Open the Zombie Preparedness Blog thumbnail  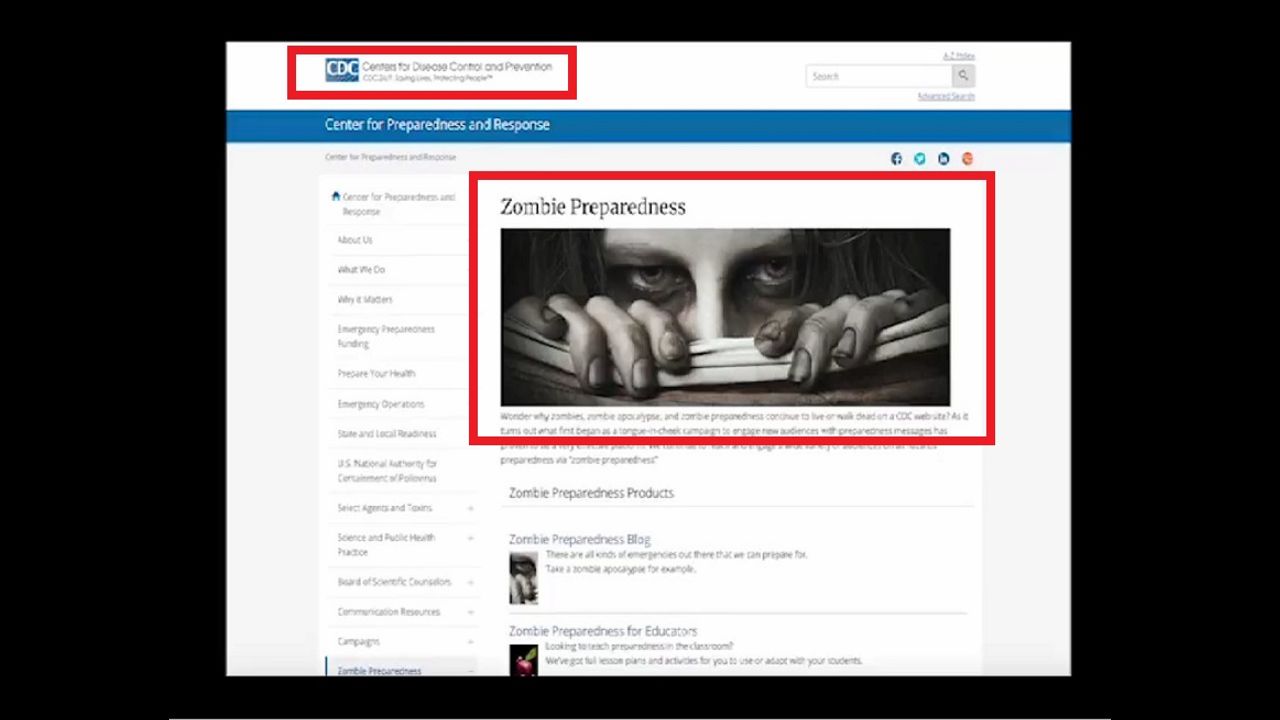point(523,578)
